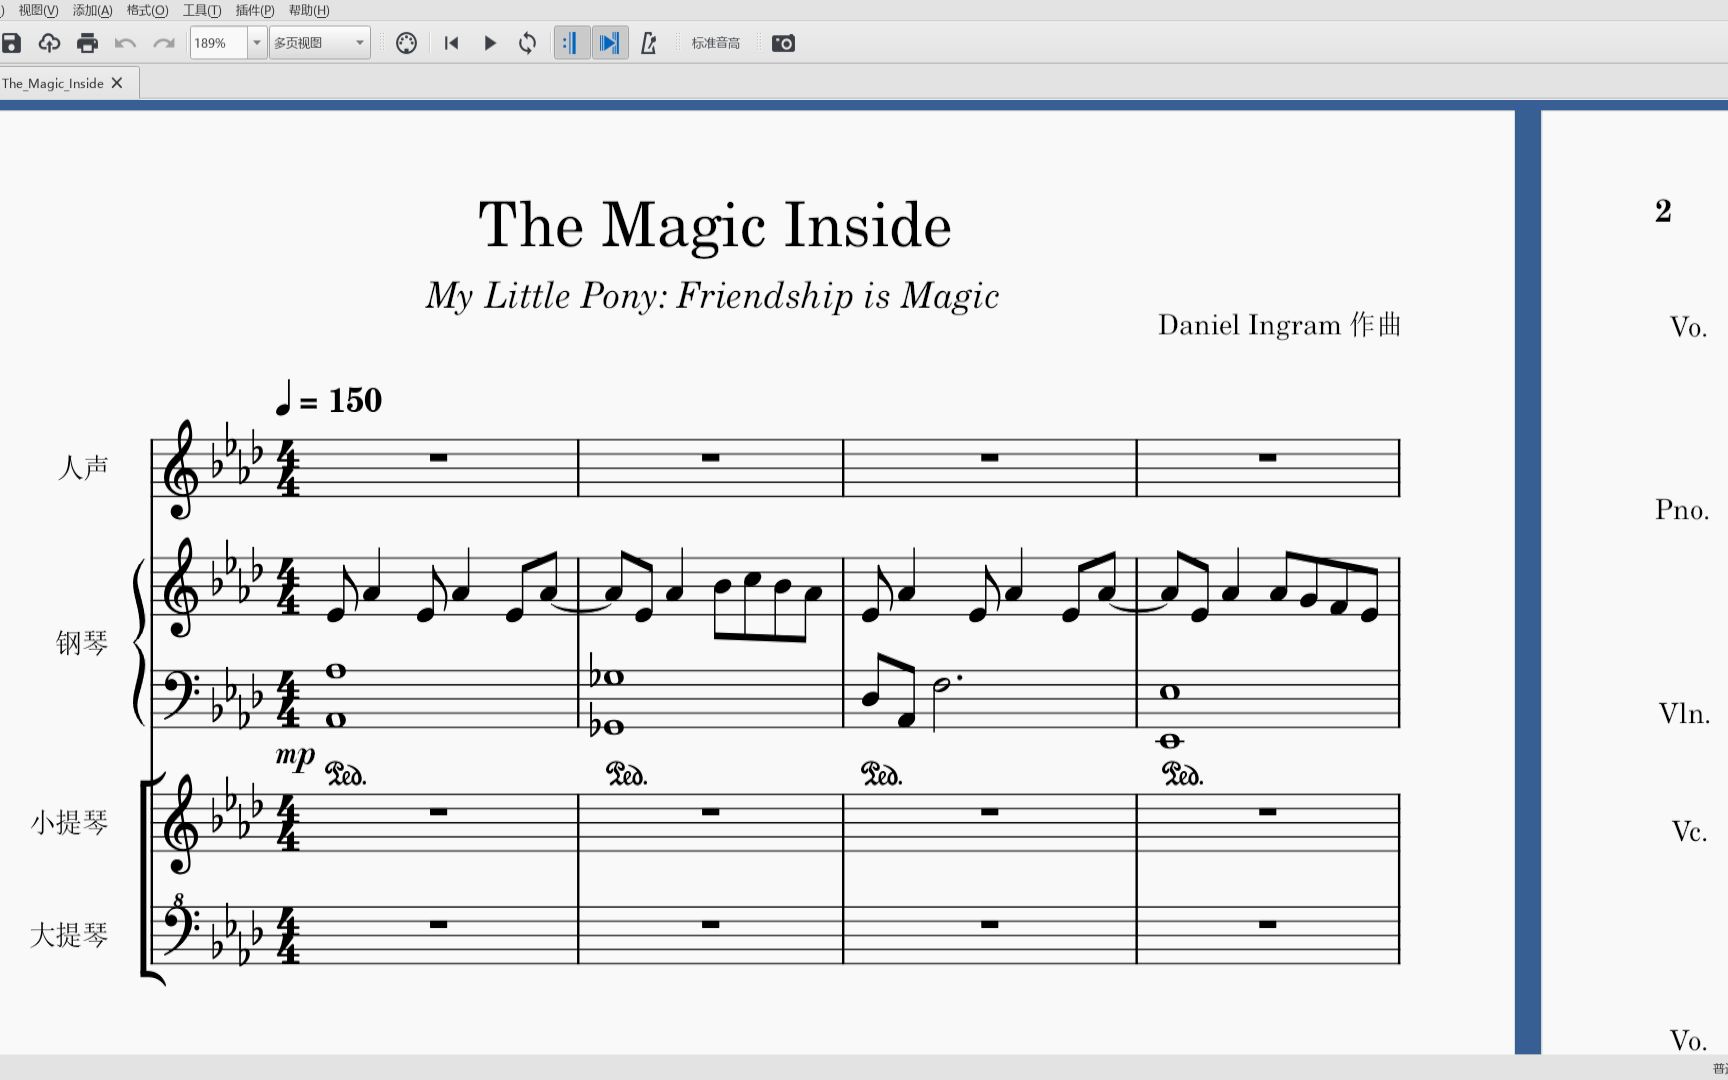Select the 4/4 time signature on 人声 staff

(x=288, y=468)
